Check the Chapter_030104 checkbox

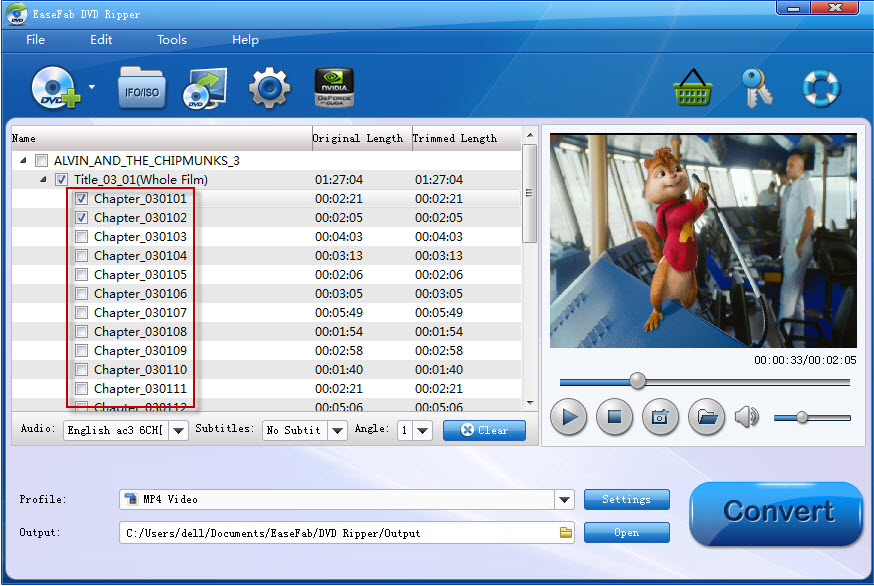click(81, 255)
